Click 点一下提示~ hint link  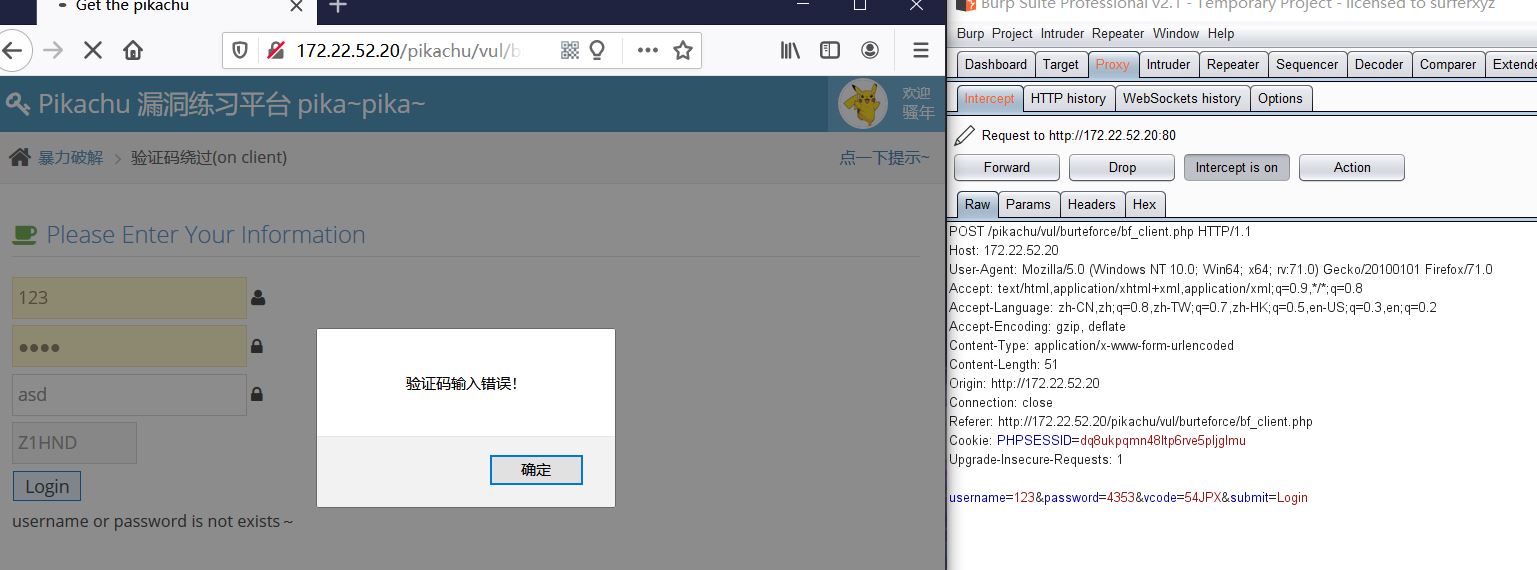coord(884,157)
